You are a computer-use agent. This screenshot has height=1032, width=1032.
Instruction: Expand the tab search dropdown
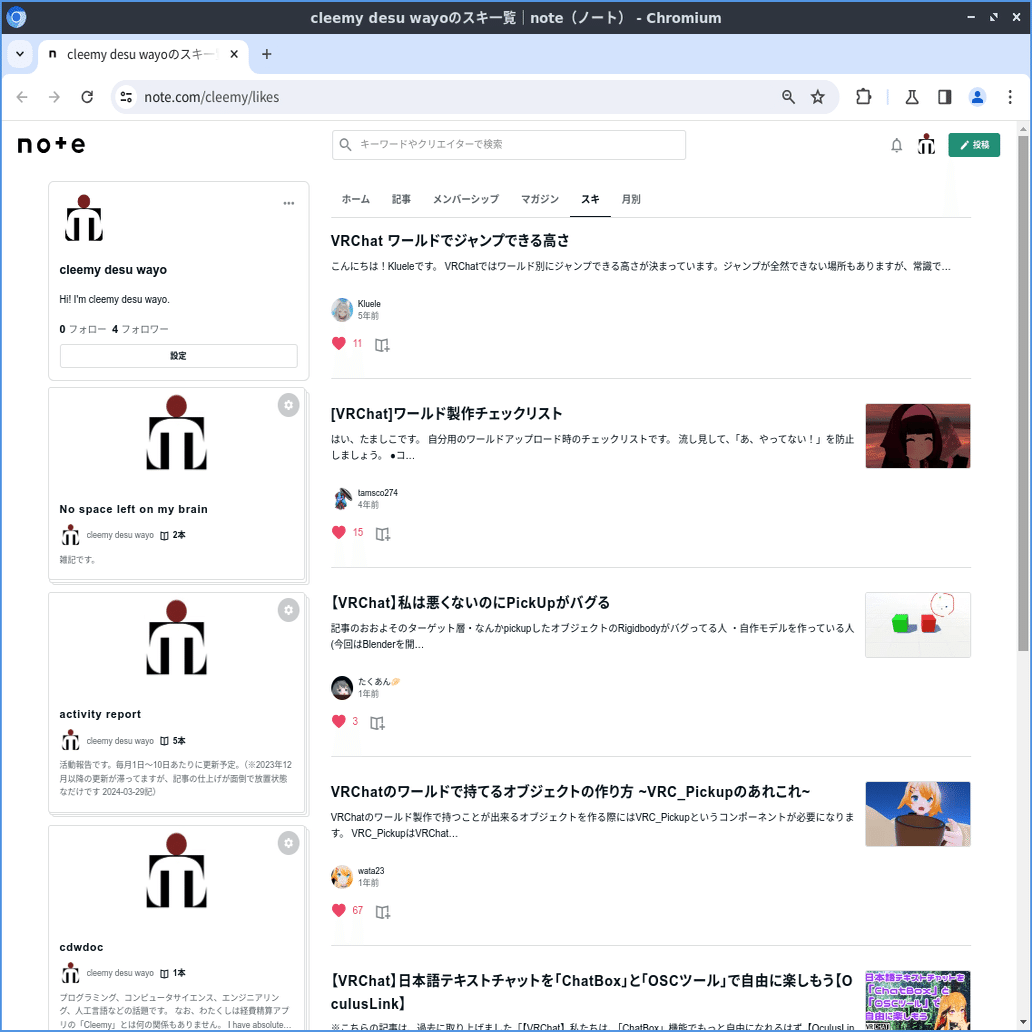pyautogui.click(x=20, y=54)
